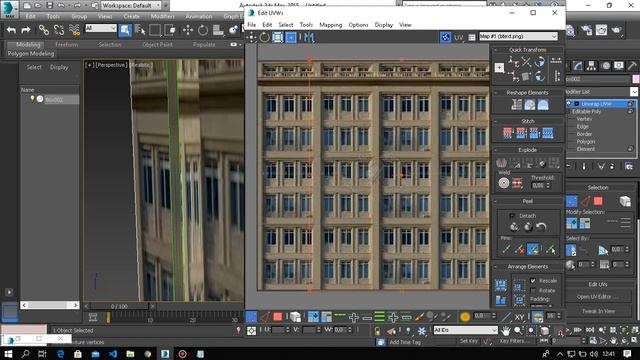Viewport: 640px width, 360px height.
Task: Select the Freeform Mode tool in Edit UVWs
Action: (291, 38)
